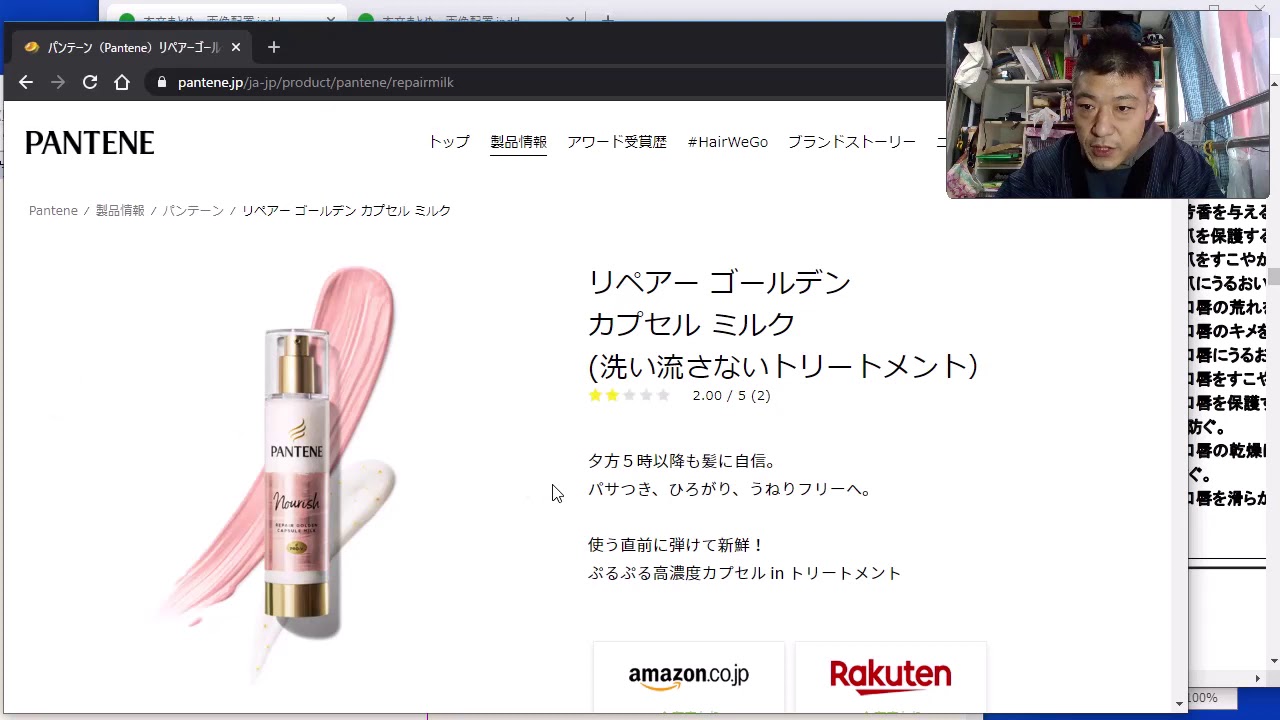The height and width of the screenshot is (720, 1280).
Task: Open the 製品情報 menu item
Action: click(518, 142)
